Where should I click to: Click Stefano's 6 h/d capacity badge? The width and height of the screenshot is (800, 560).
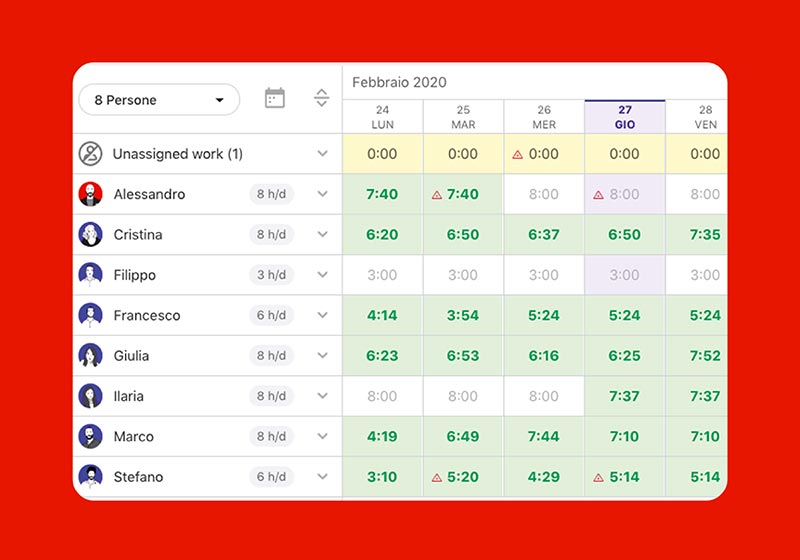tap(271, 477)
